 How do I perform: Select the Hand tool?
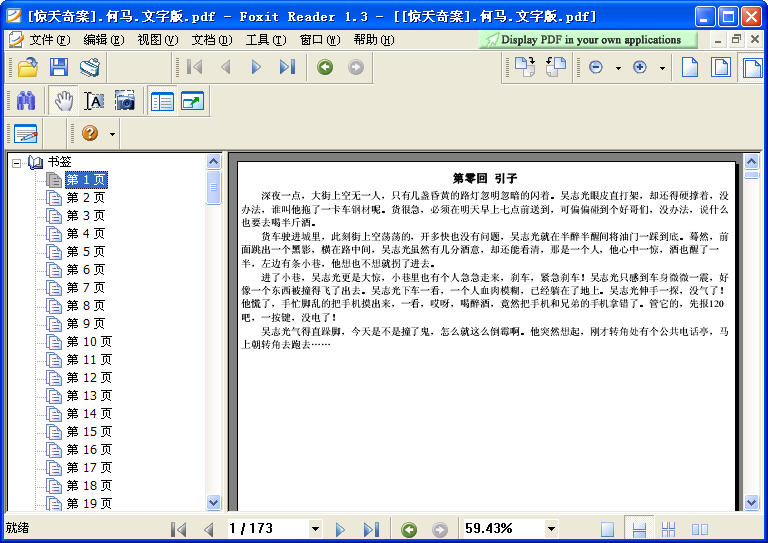[x=64, y=101]
